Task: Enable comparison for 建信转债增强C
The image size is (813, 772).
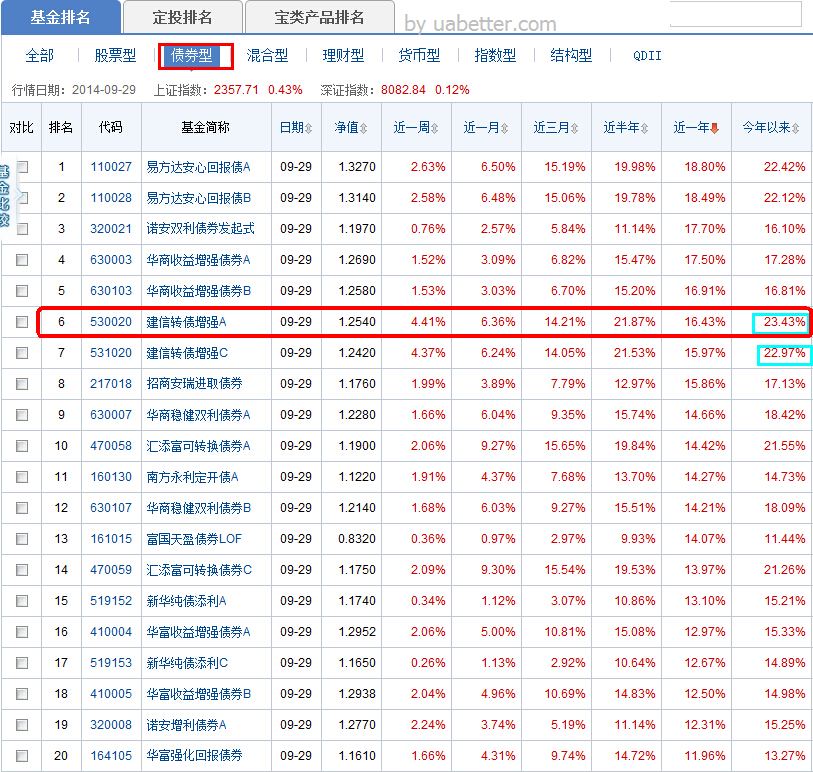Action: (x=22, y=353)
